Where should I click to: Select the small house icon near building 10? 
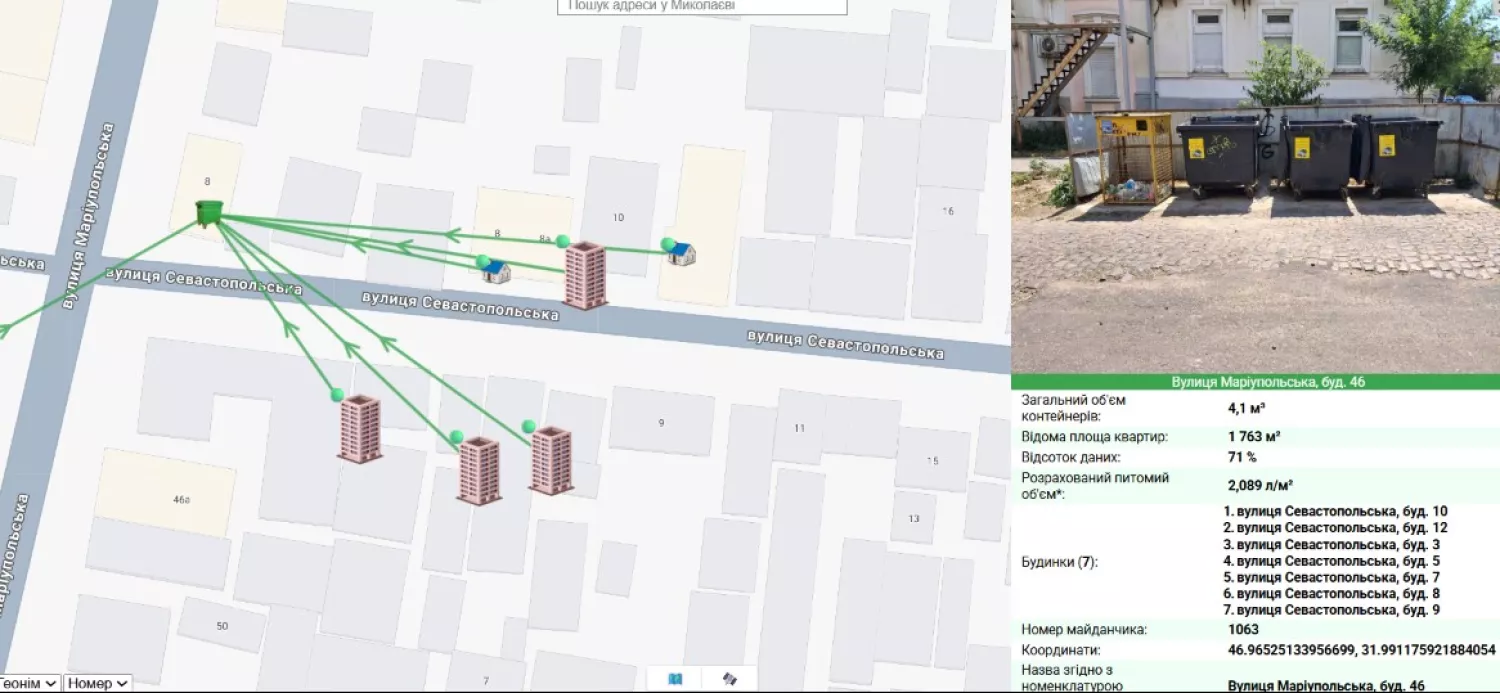coord(682,253)
